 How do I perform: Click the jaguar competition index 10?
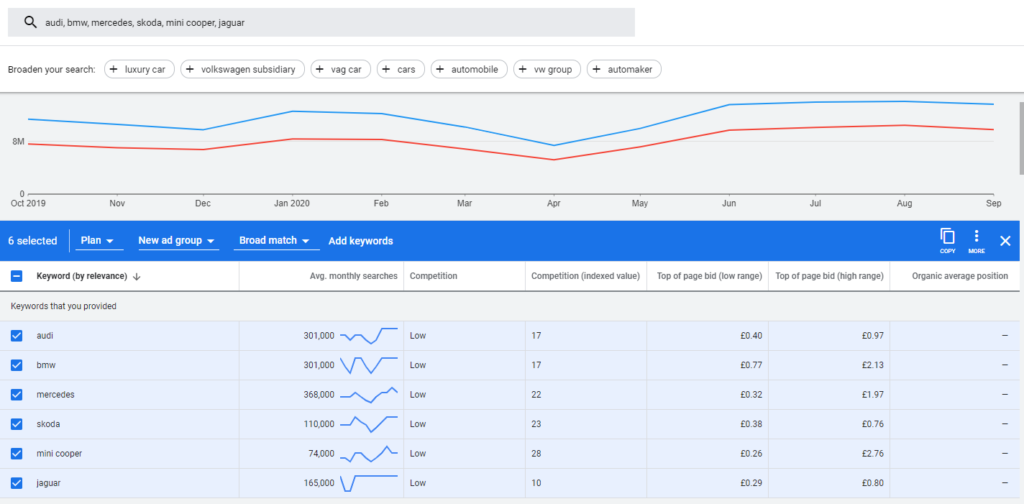click(x=536, y=483)
